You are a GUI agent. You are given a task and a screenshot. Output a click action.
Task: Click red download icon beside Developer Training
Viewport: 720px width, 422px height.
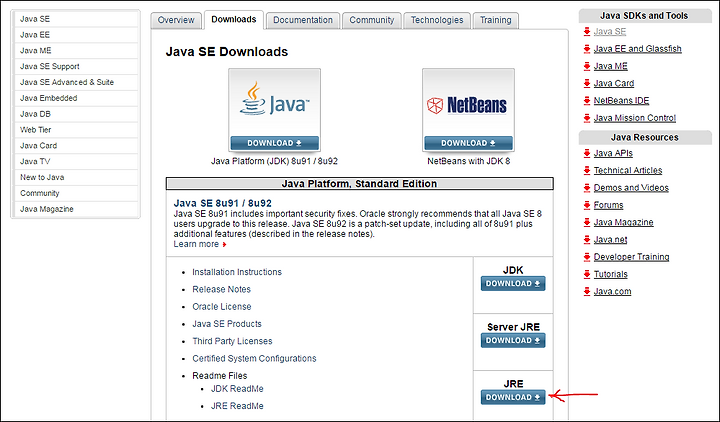click(x=586, y=257)
